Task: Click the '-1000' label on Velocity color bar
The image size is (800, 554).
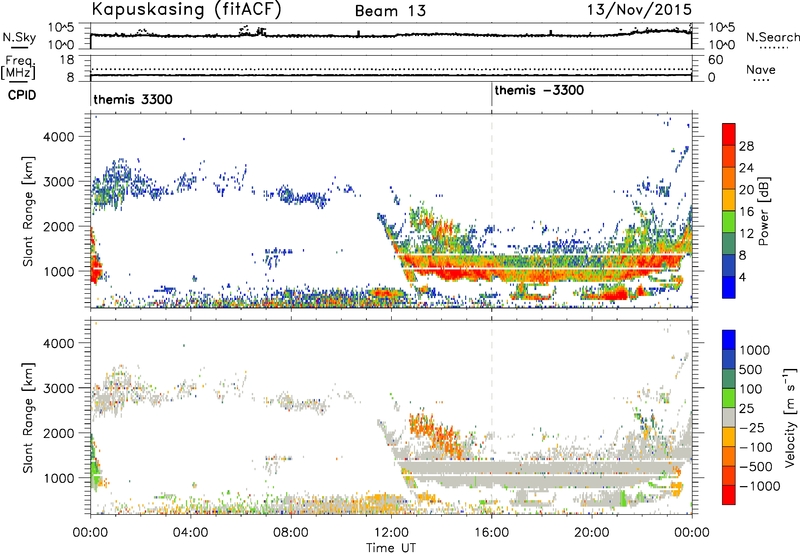Action: (x=759, y=486)
